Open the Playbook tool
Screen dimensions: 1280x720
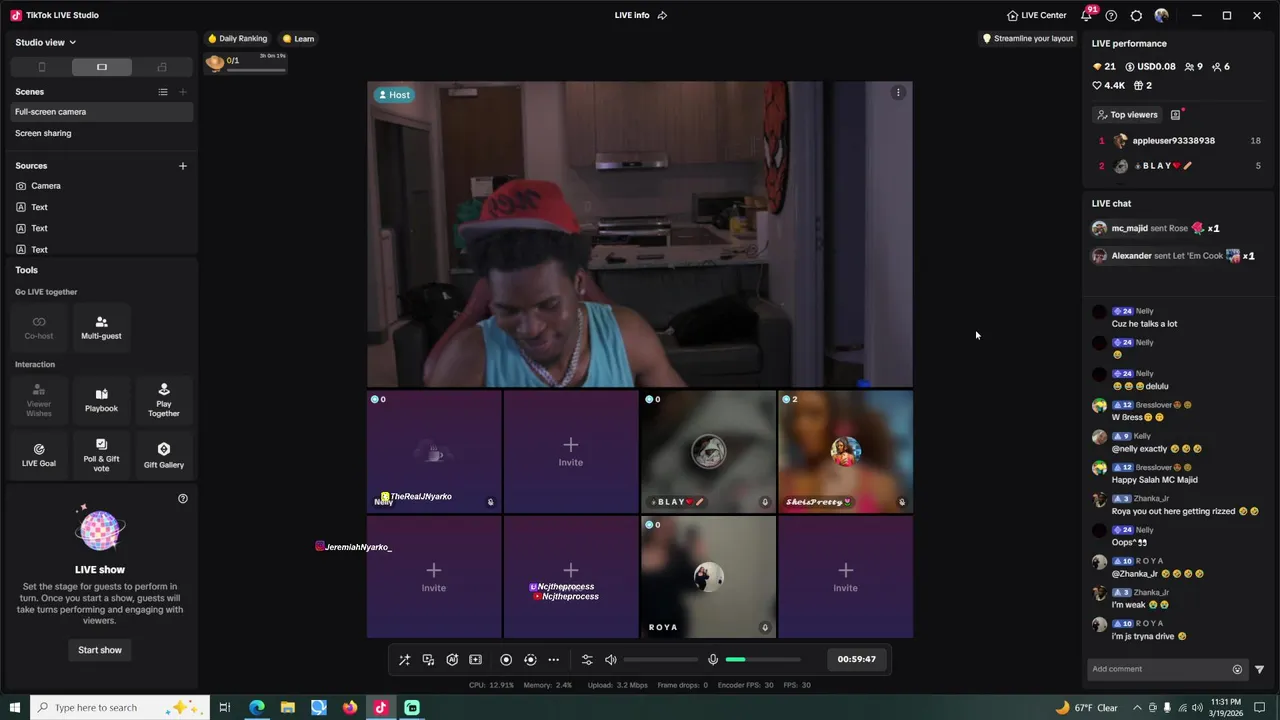tap(101, 400)
